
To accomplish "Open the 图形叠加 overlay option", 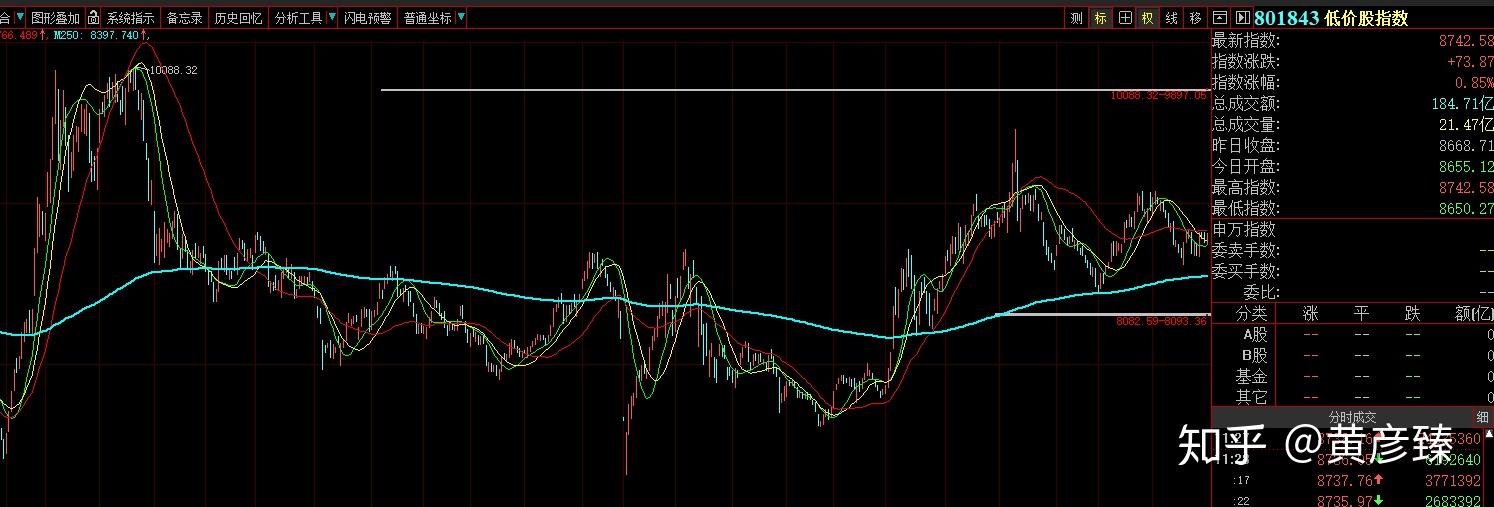I will tap(54, 18).
